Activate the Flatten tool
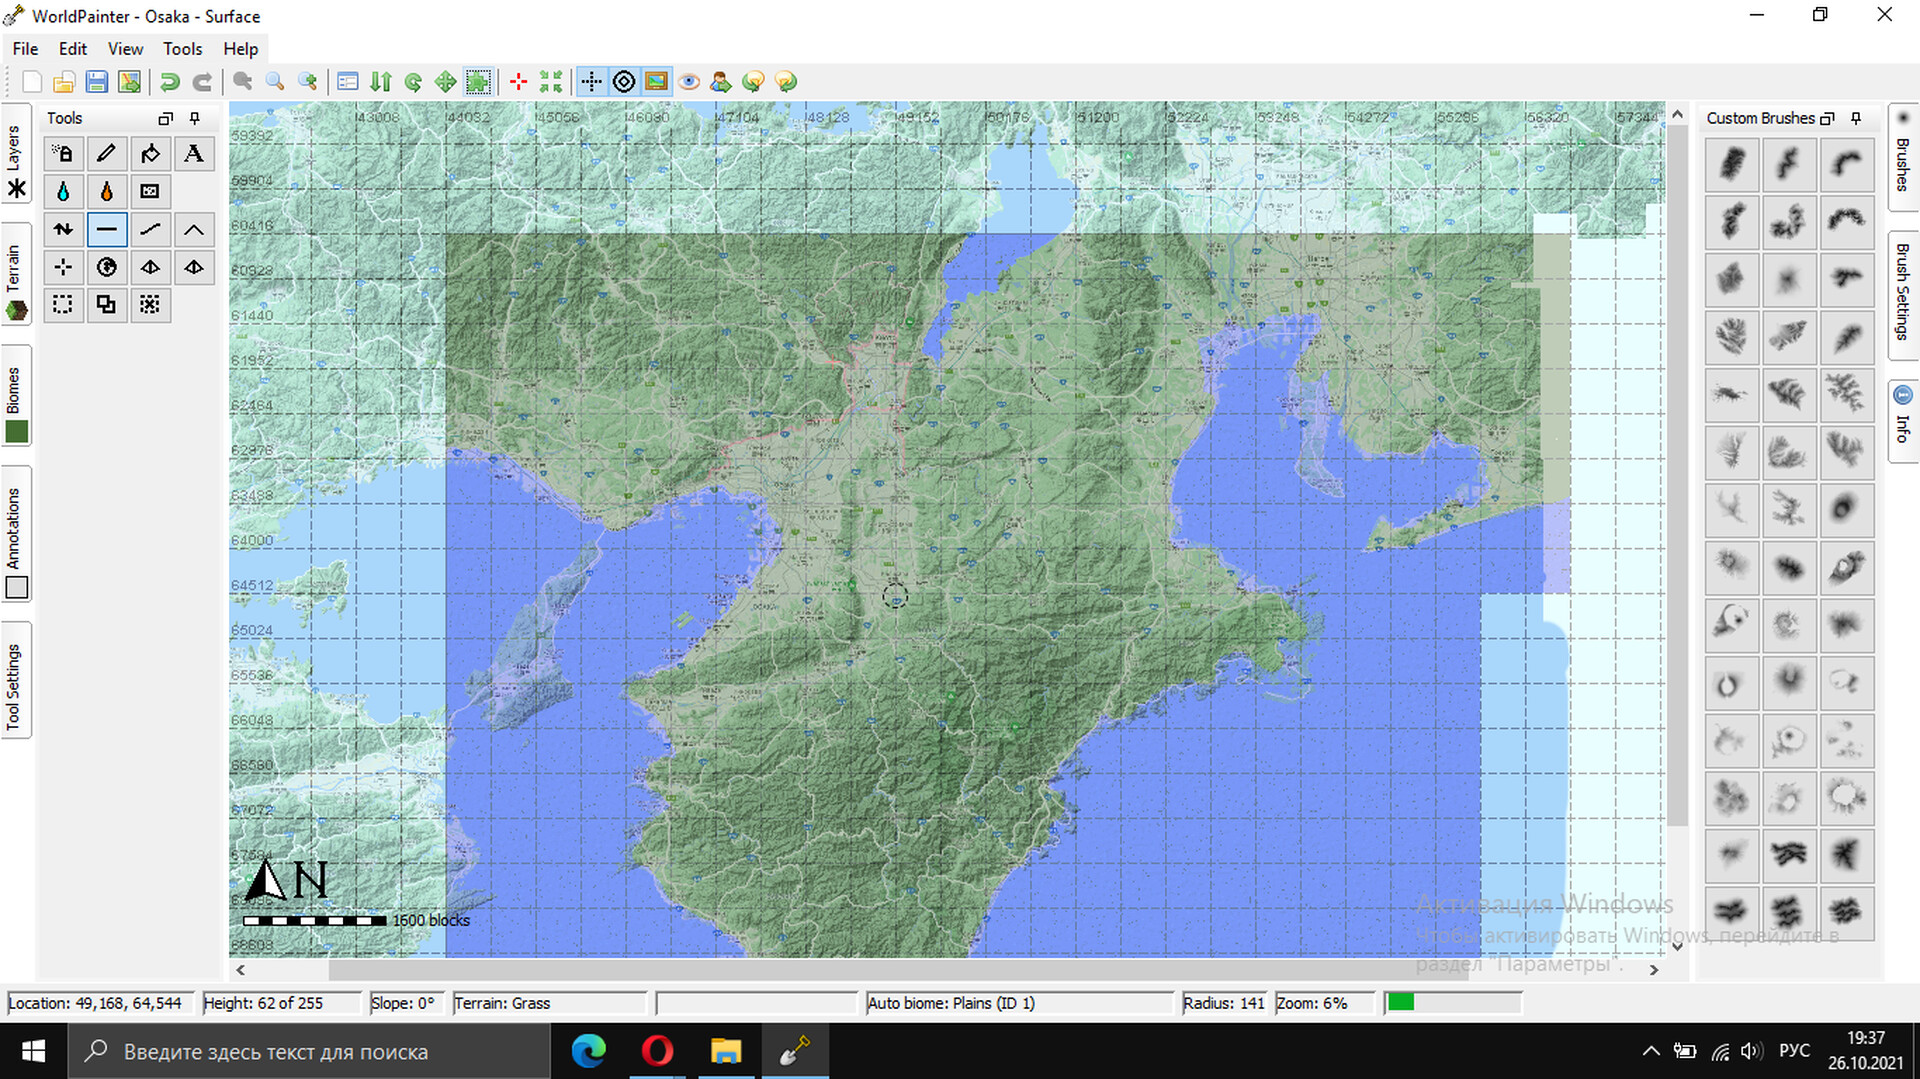Viewport: 1920px width, 1079px height. pyautogui.click(x=107, y=229)
